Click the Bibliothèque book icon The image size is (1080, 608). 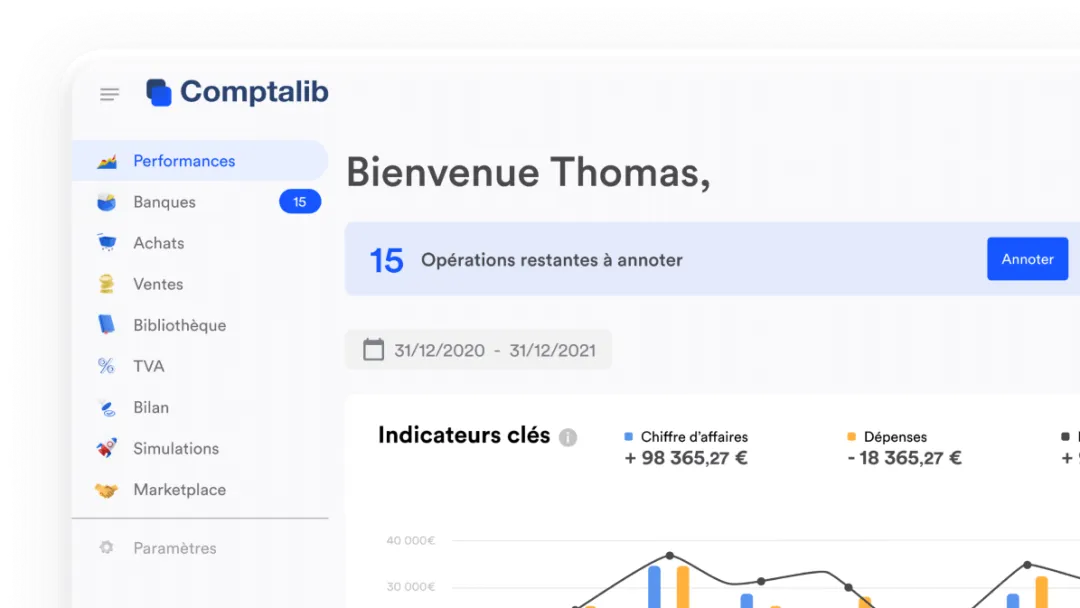pos(106,324)
